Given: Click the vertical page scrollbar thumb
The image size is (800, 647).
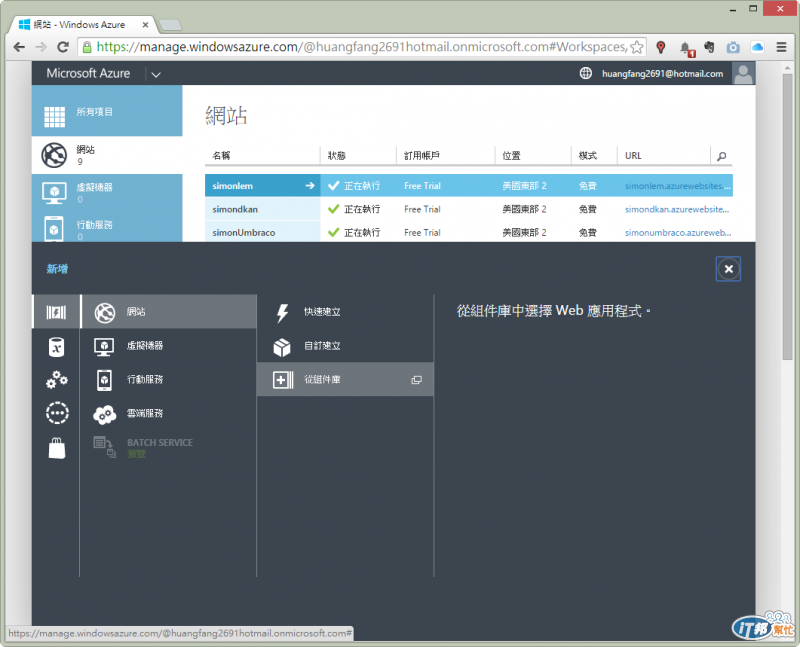Looking at the screenshot, I should point(787,217).
